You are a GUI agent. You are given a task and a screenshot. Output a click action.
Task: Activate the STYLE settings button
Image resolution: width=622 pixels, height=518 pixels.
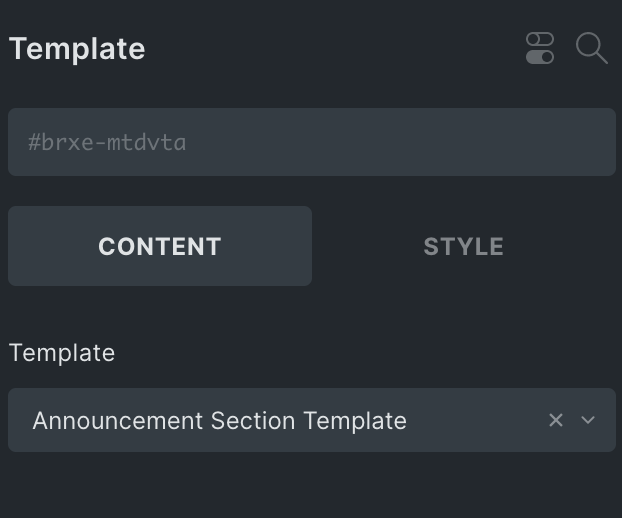pos(464,246)
